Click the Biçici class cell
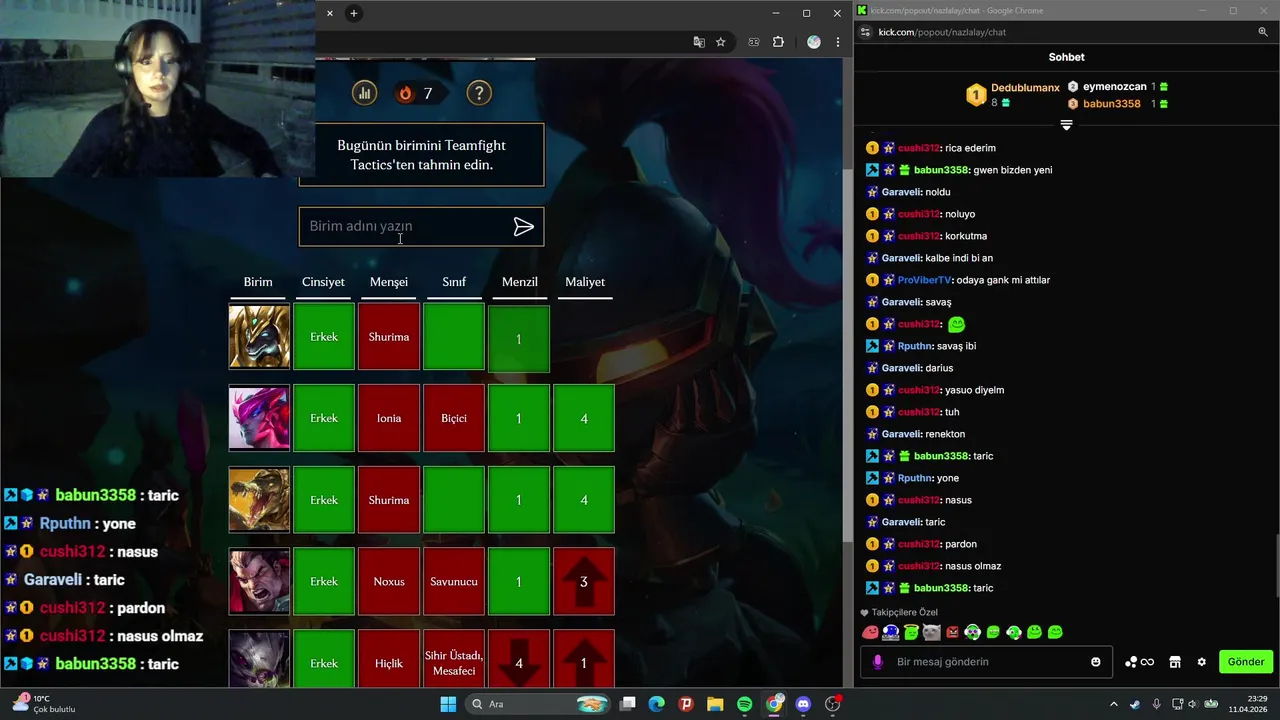Viewport: 1280px width, 720px height. click(x=454, y=418)
